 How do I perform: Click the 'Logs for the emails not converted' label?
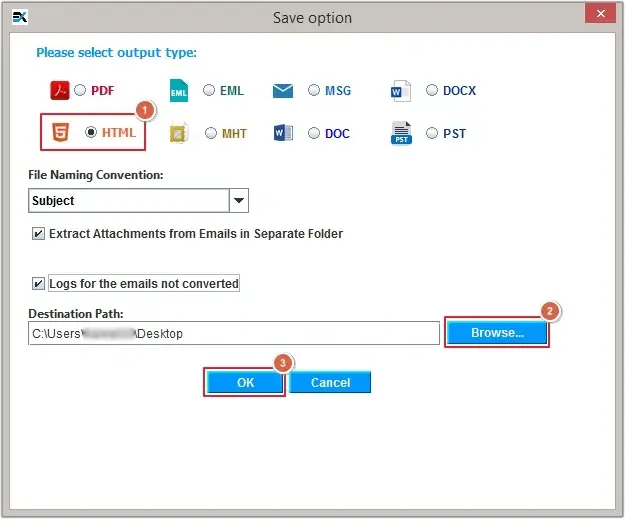click(144, 284)
